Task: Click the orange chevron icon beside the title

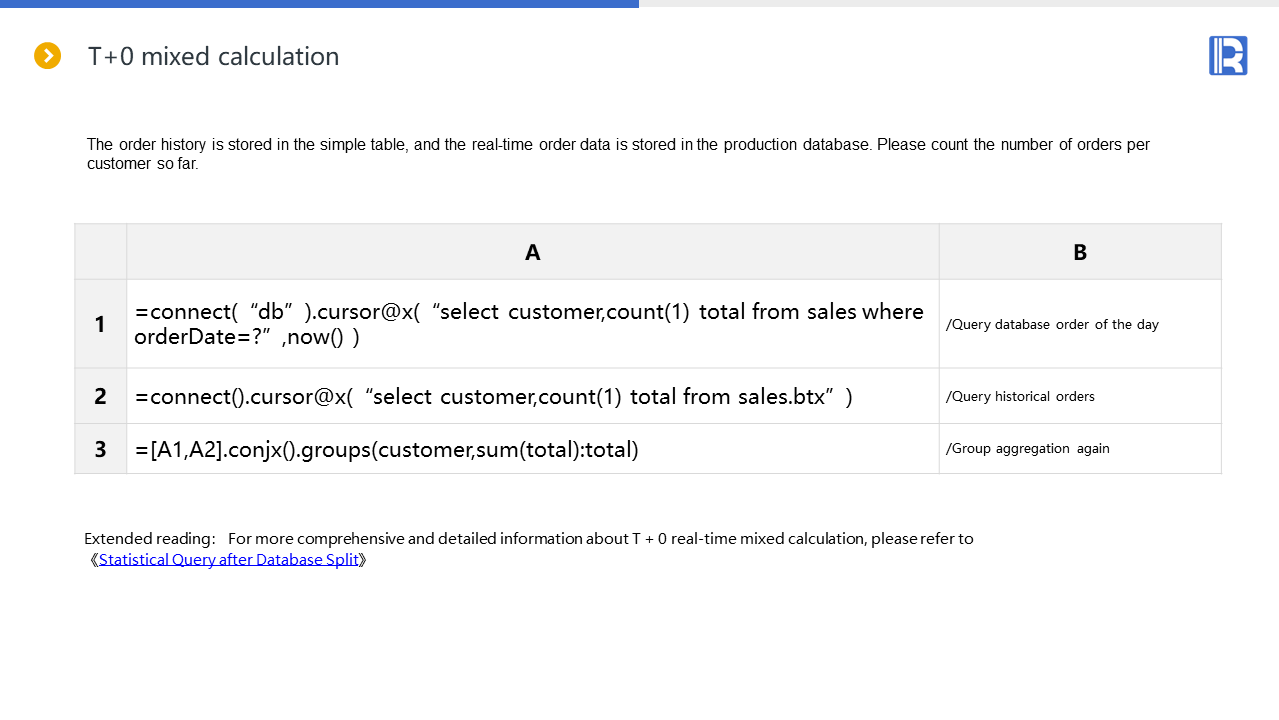Action: pyautogui.click(x=47, y=56)
